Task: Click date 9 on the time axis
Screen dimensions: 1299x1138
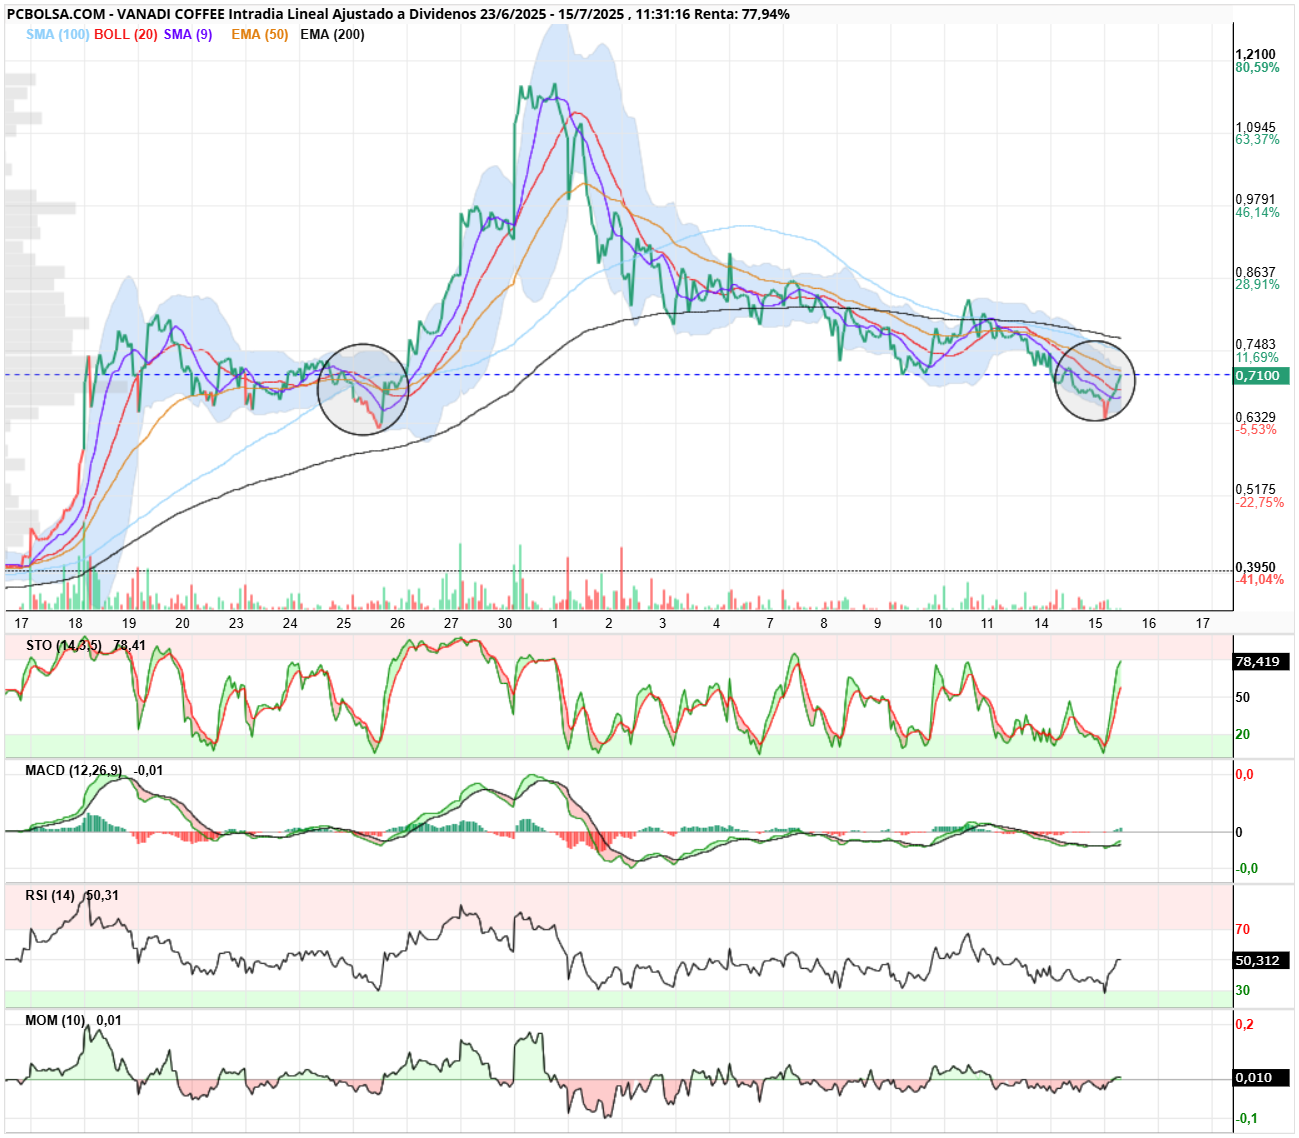Action: click(x=878, y=623)
